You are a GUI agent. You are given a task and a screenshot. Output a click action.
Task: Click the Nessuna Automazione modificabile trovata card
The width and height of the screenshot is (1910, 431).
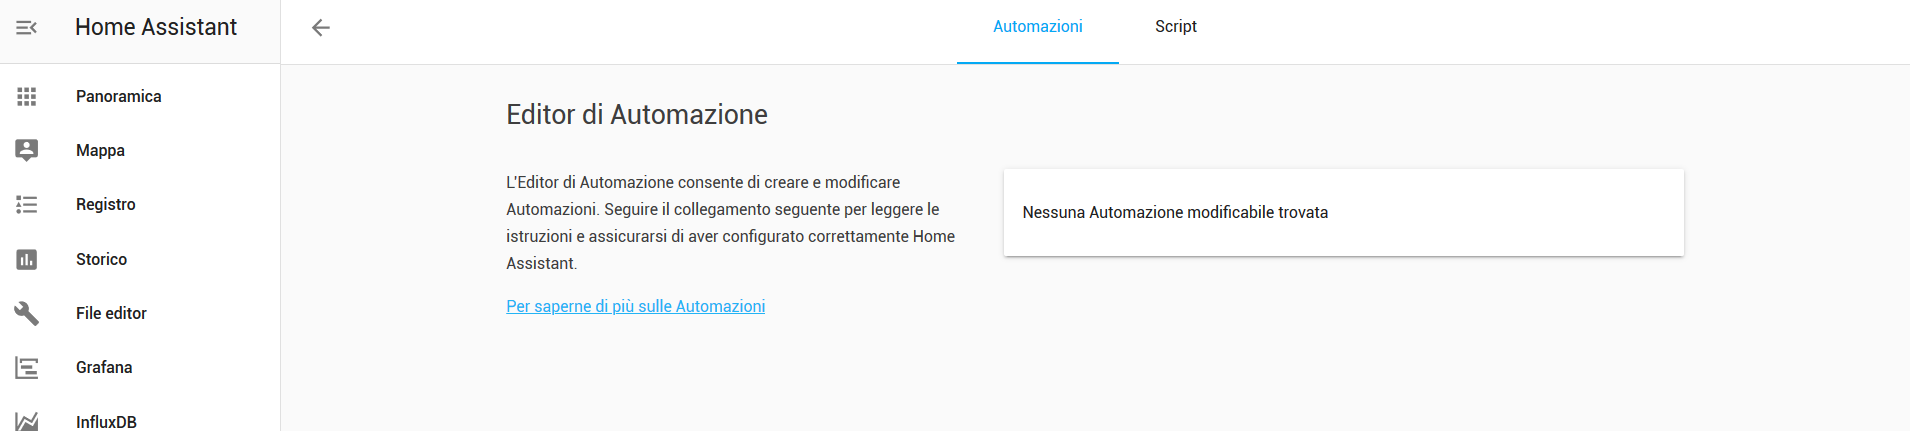click(x=1343, y=212)
